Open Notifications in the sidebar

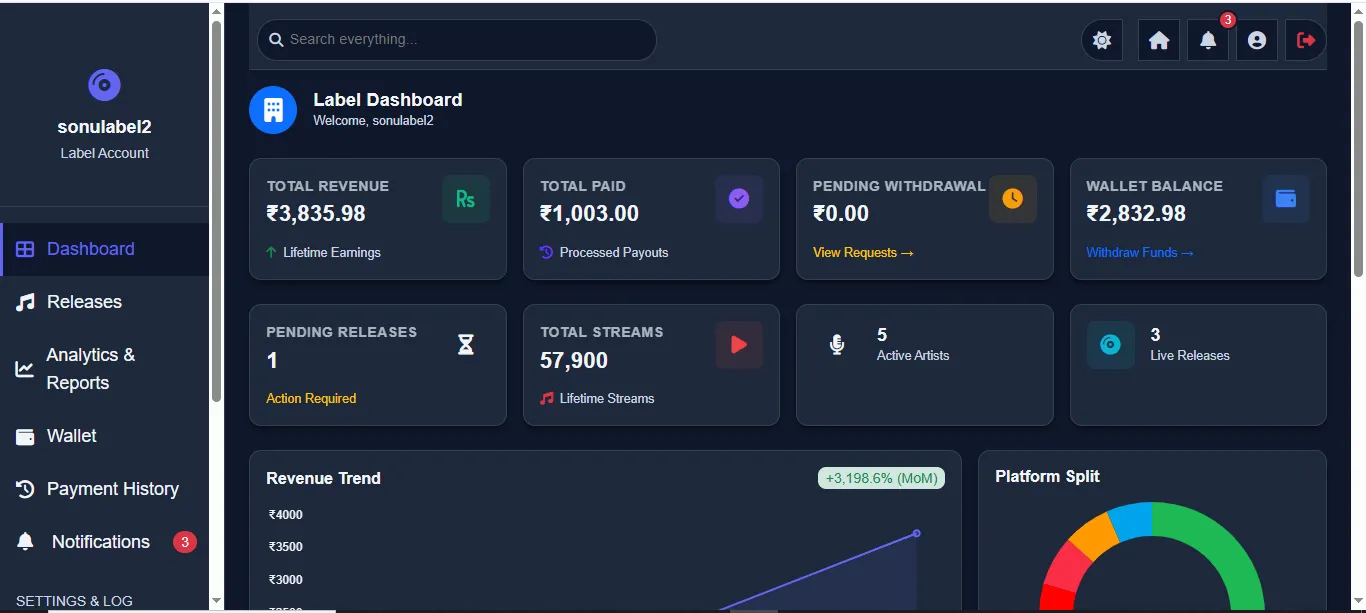pos(104,542)
